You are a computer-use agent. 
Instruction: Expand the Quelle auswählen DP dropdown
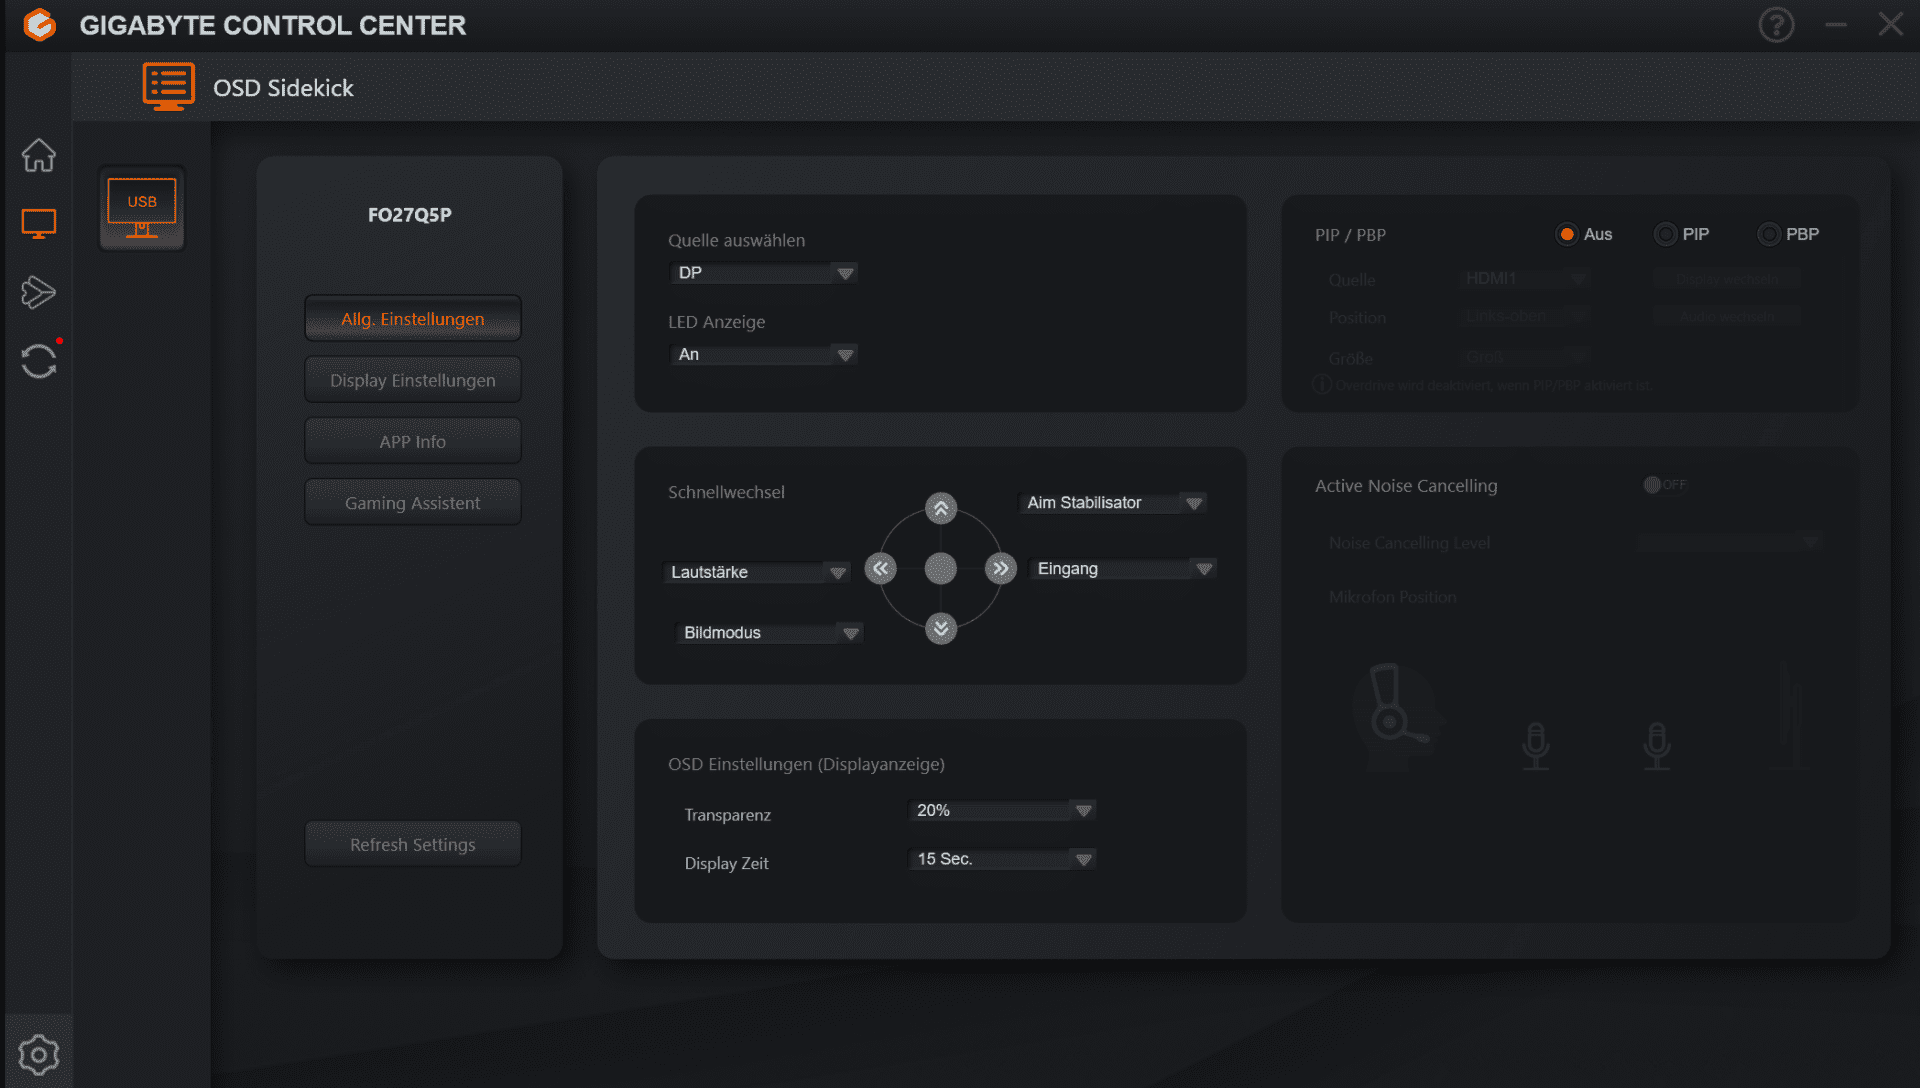click(762, 273)
